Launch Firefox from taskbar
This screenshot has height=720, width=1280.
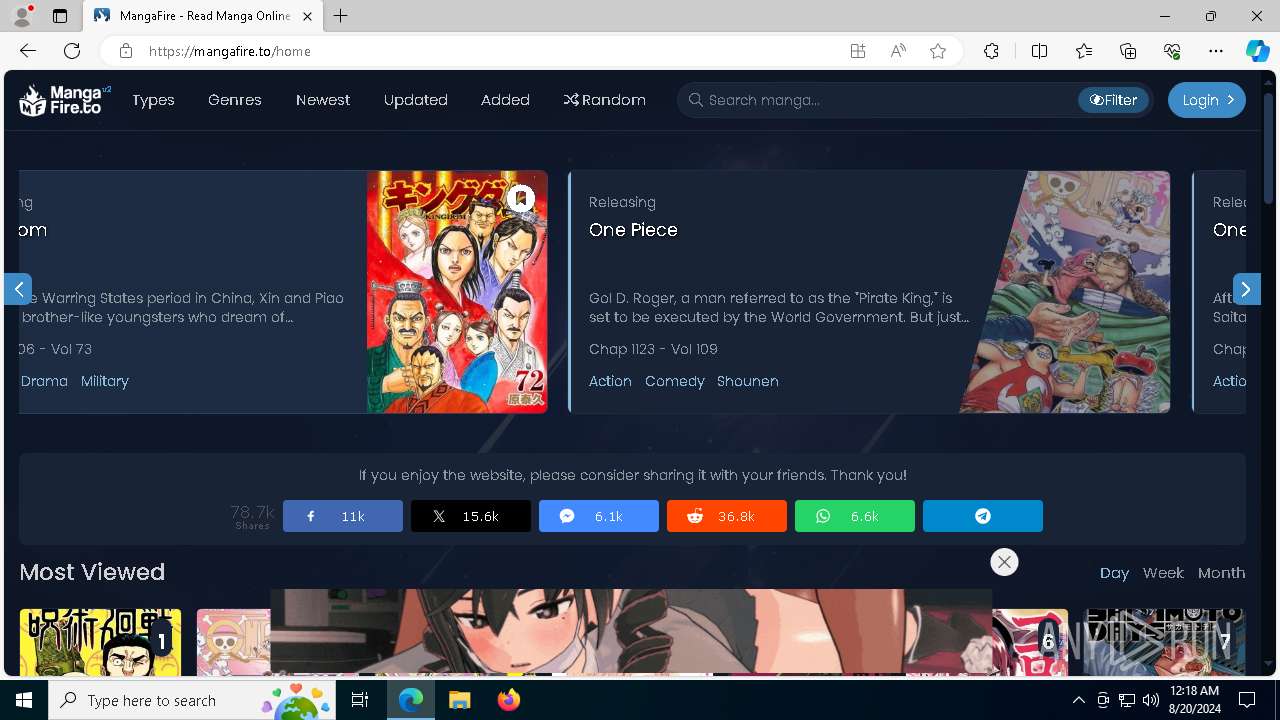click(509, 700)
